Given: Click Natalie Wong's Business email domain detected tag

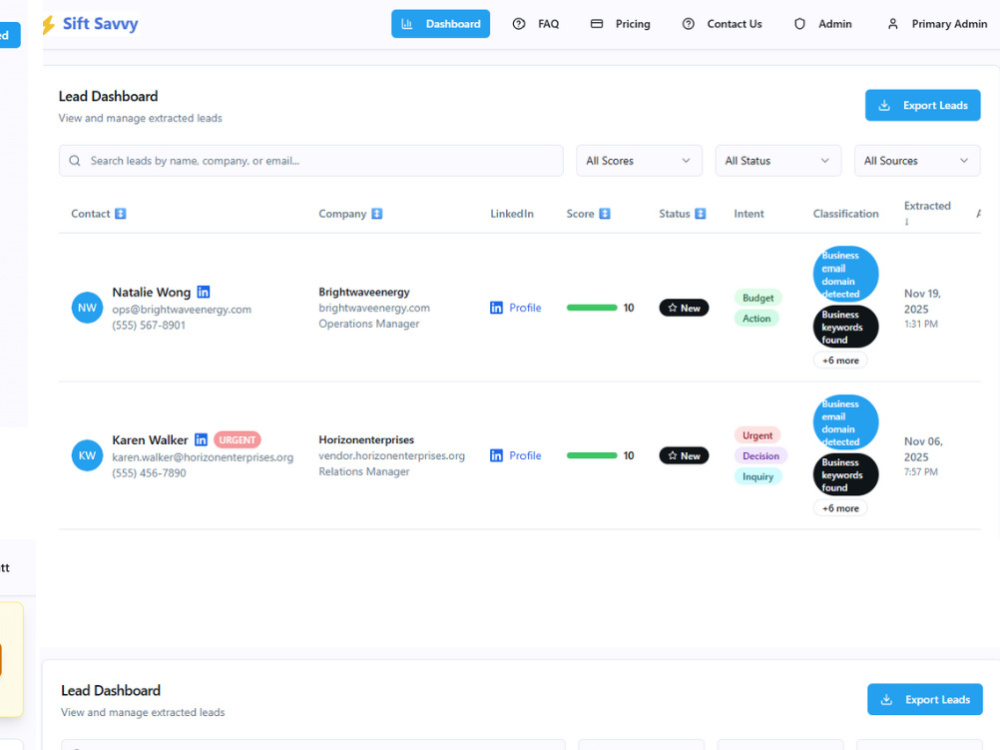Looking at the screenshot, I should [x=846, y=274].
